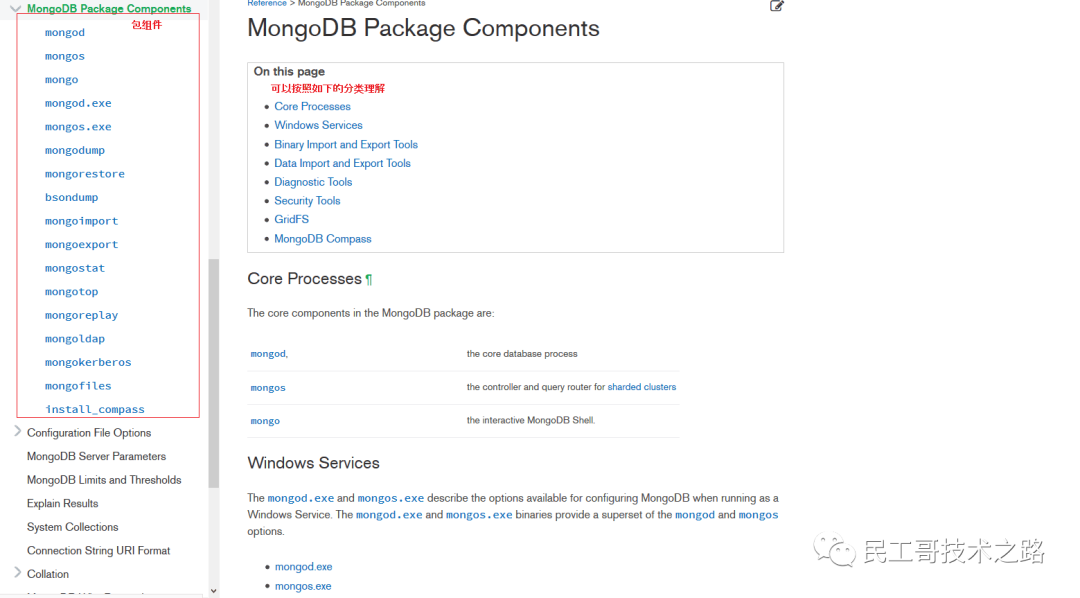Jump to the Diagnostic Tools section
The image size is (1080, 598).
click(313, 182)
